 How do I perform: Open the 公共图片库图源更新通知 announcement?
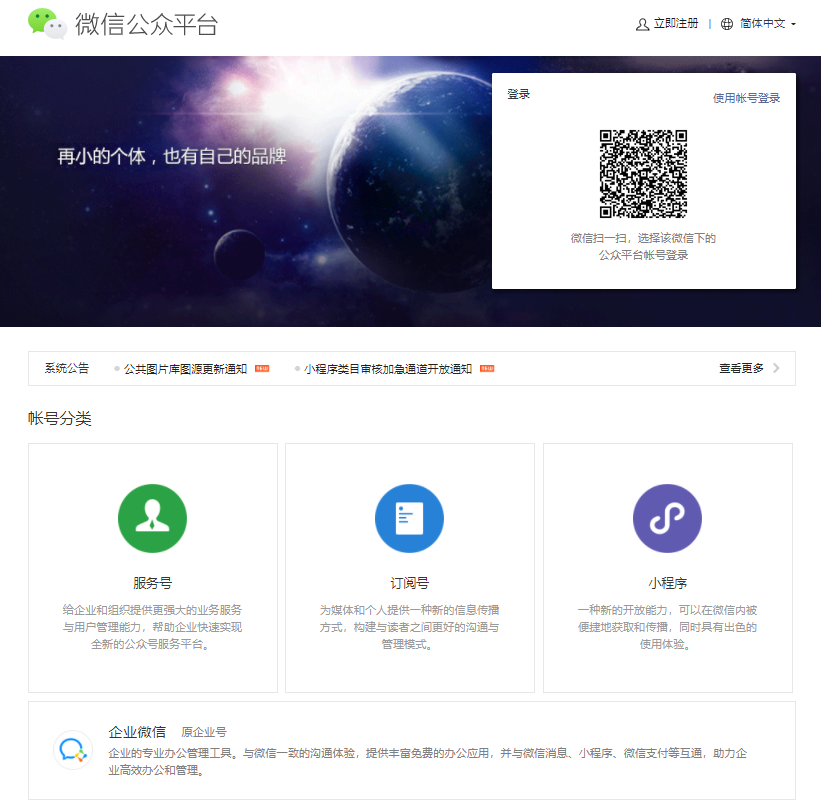click(185, 369)
